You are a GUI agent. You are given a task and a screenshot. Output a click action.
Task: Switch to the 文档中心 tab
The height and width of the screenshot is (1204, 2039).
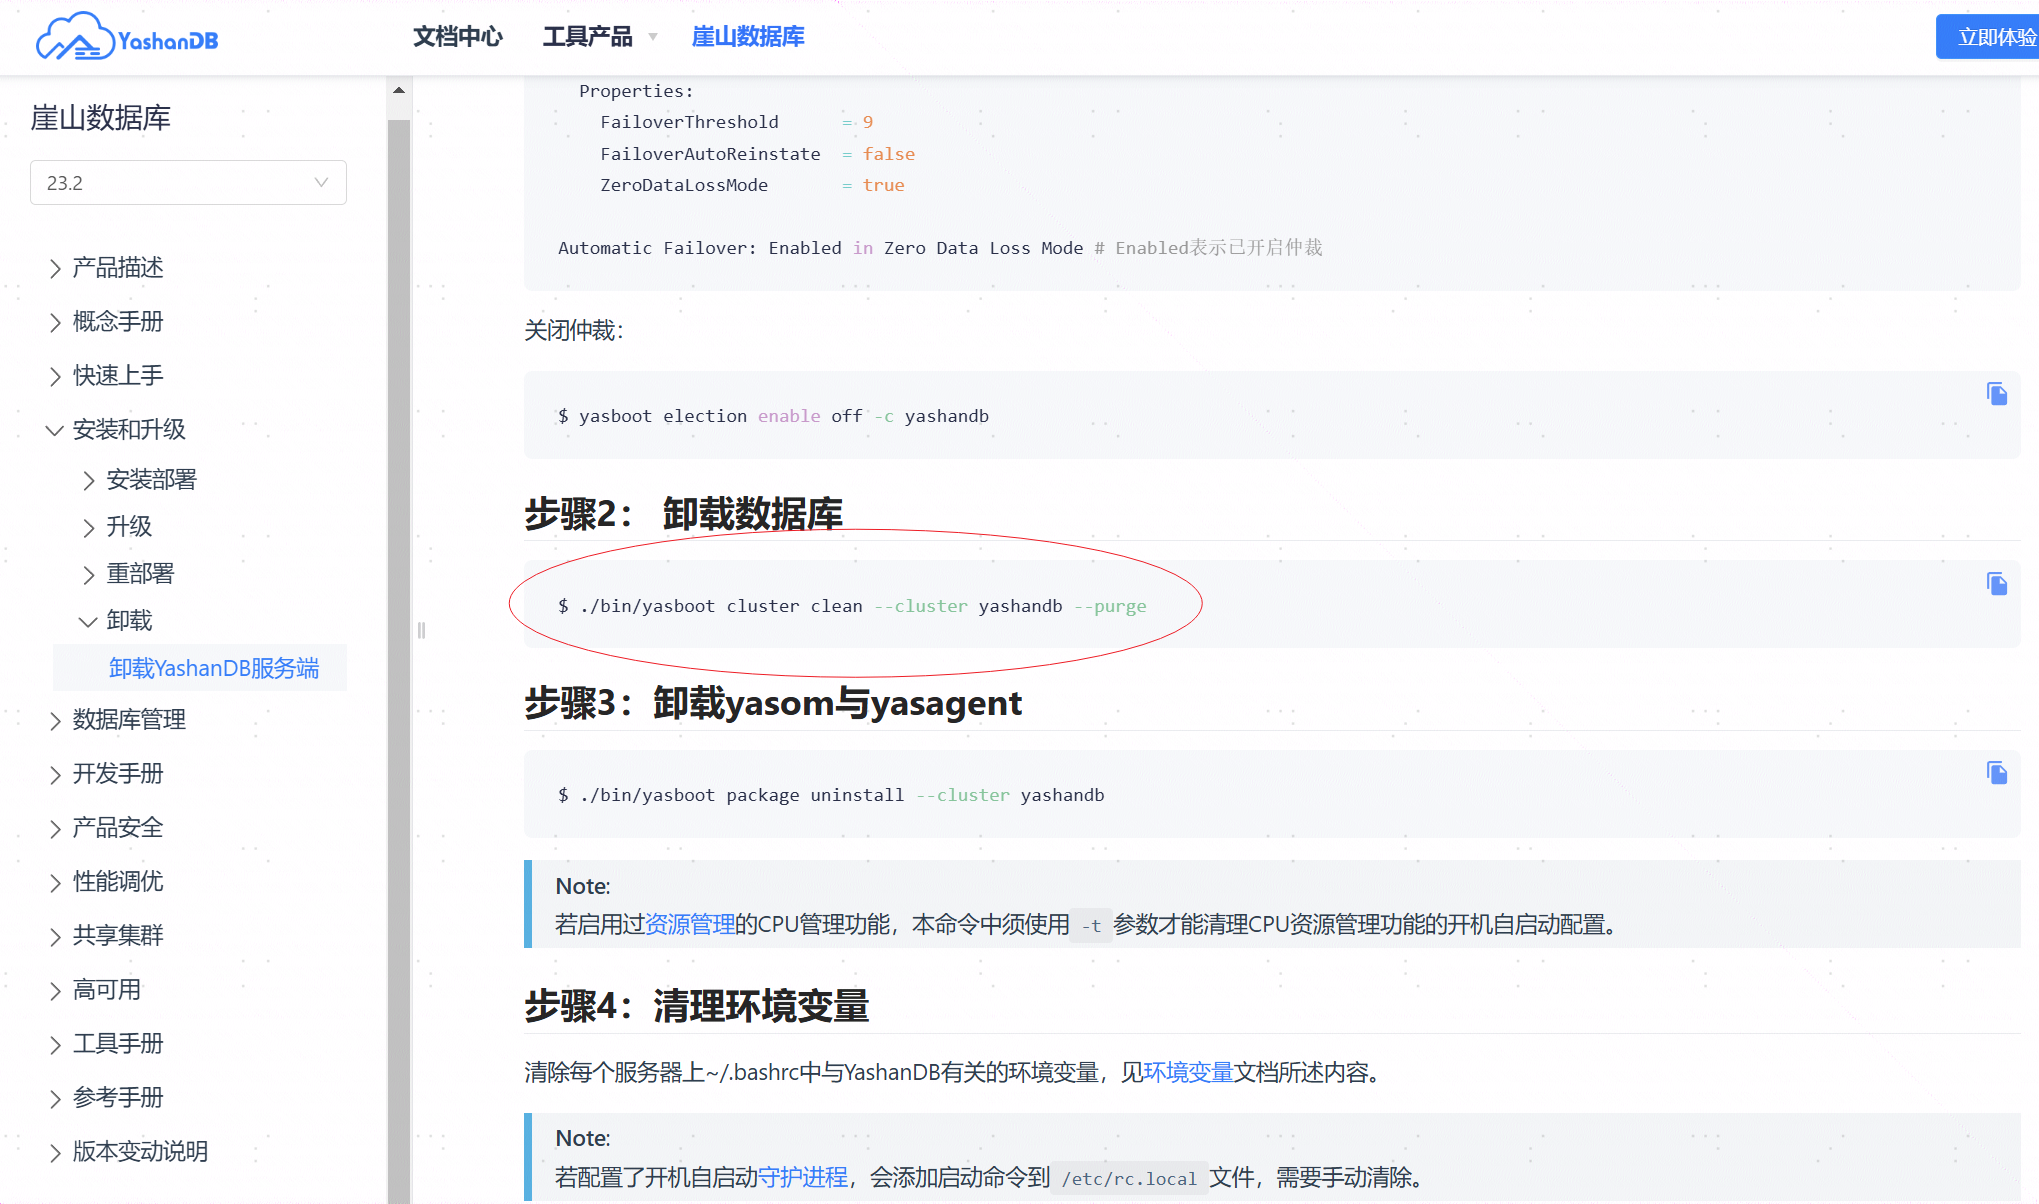[x=457, y=36]
